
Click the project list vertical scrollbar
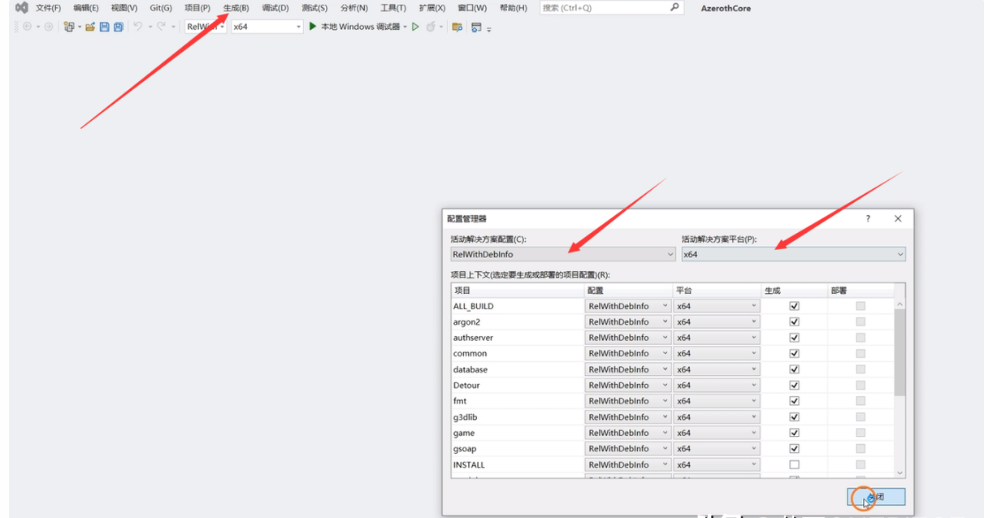(x=900, y=350)
